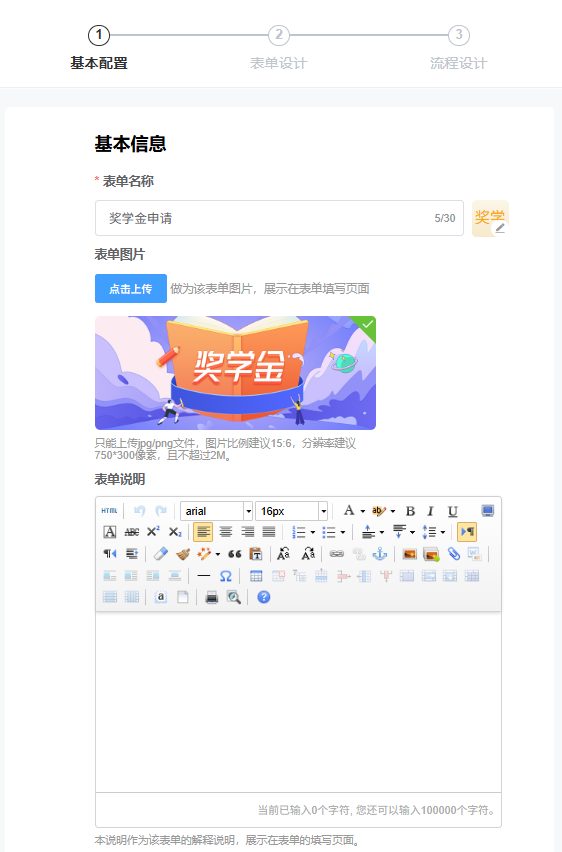Select the 奖学金 banner image thumbnail

(x=235, y=373)
